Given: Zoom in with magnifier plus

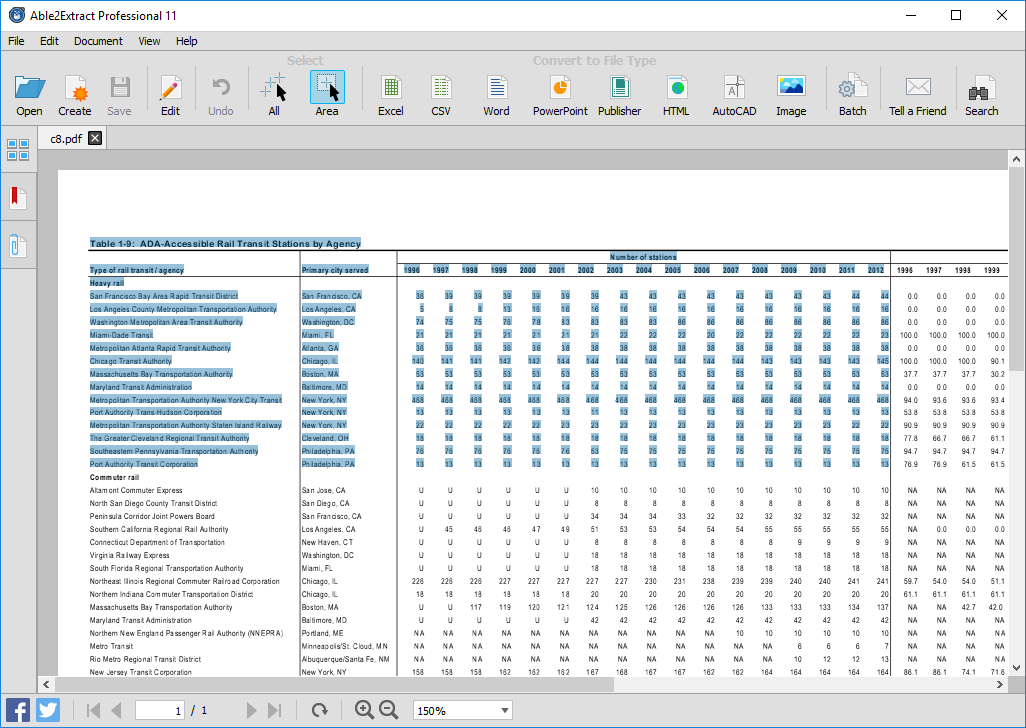Looking at the screenshot, I should pos(364,710).
